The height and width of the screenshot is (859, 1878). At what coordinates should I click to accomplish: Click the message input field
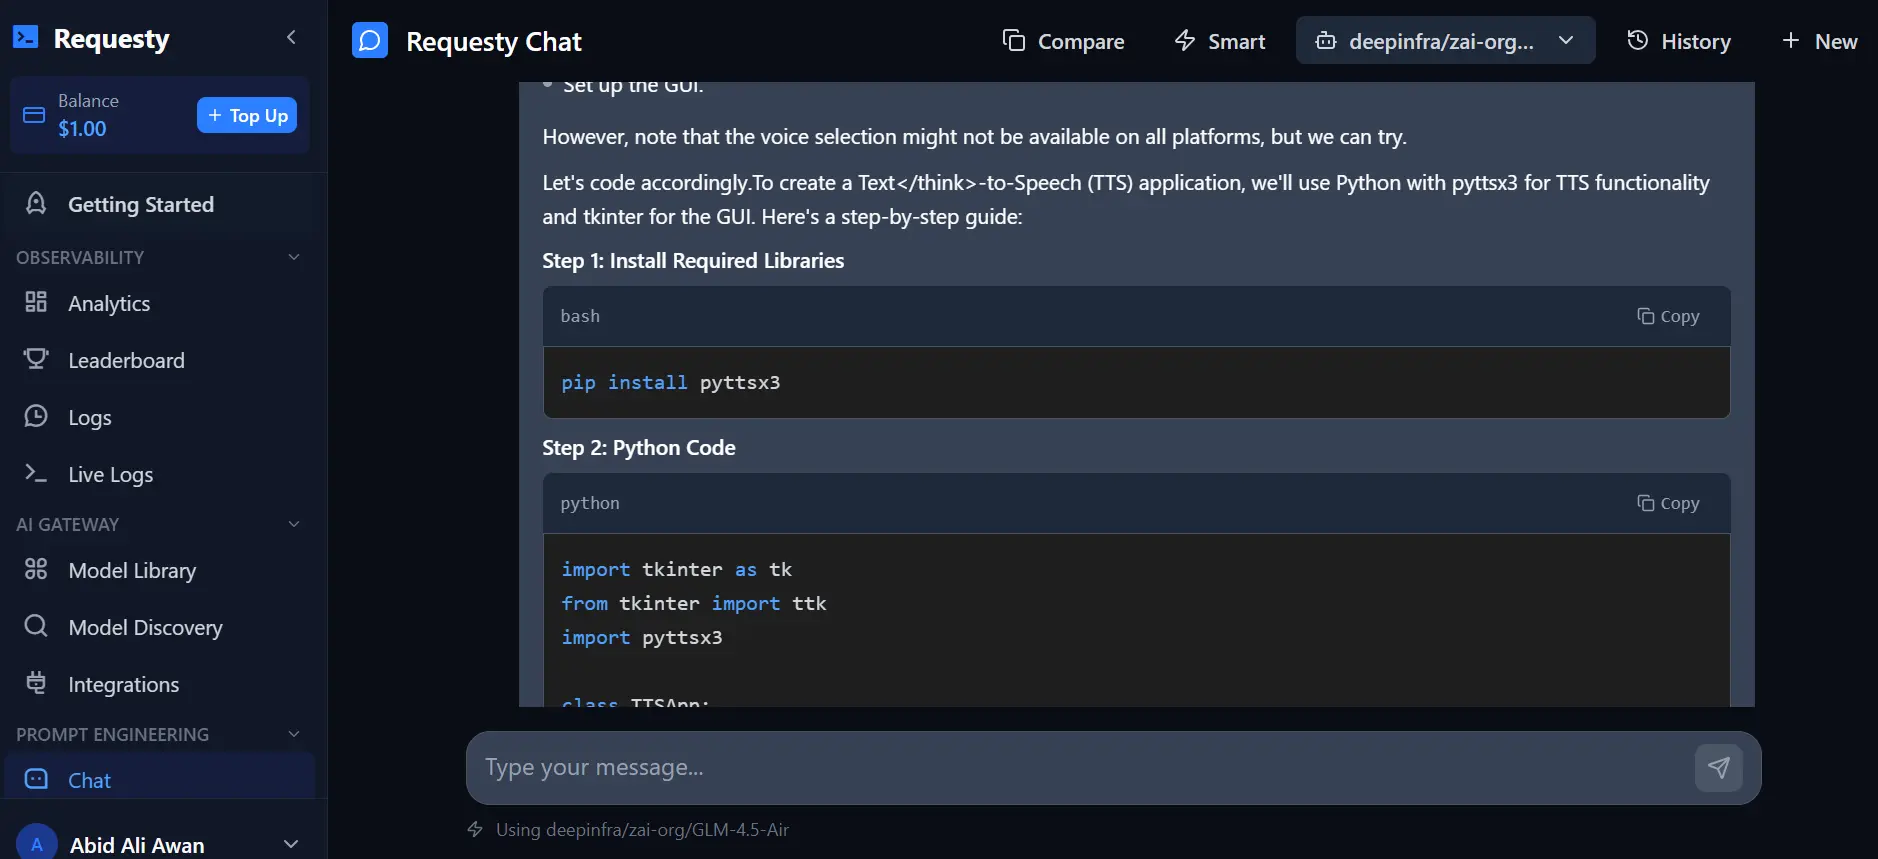pos(1080,767)
